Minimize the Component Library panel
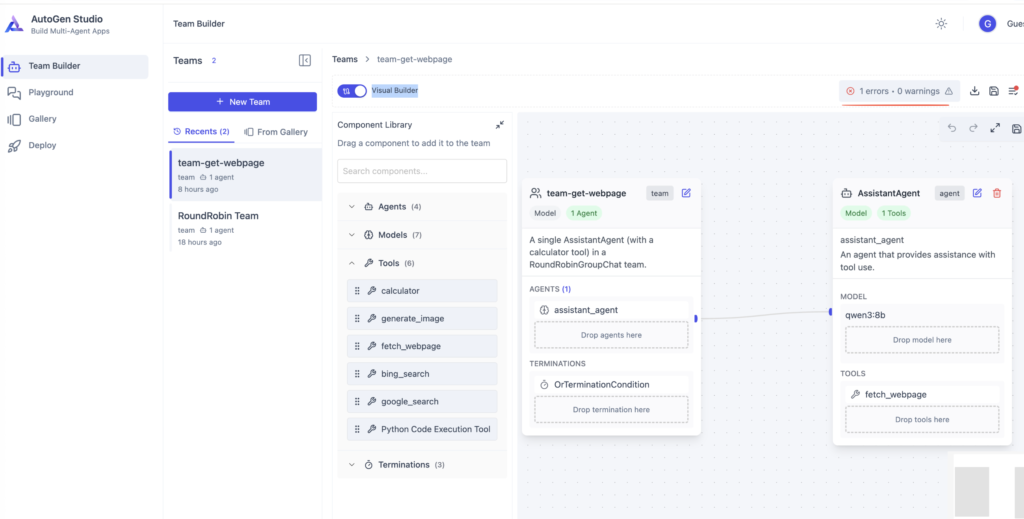Viewport: 1024px width, 519px height. pyautogui.click(x=500, y=125)
